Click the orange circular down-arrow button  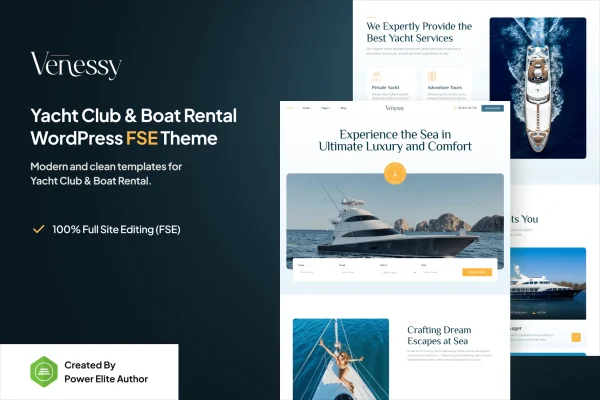pos(395,173)
